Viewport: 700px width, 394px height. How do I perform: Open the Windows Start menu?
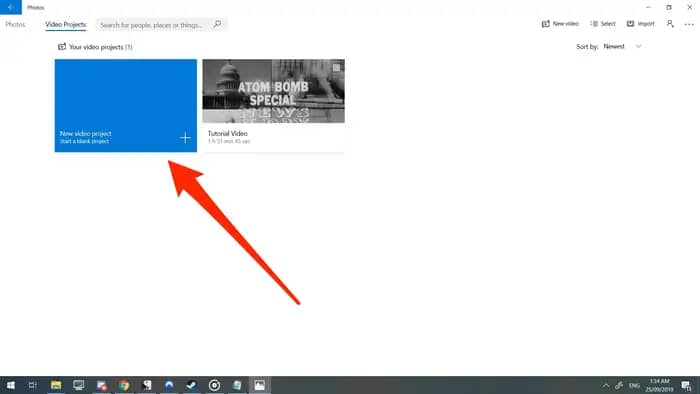pos(11,385)
